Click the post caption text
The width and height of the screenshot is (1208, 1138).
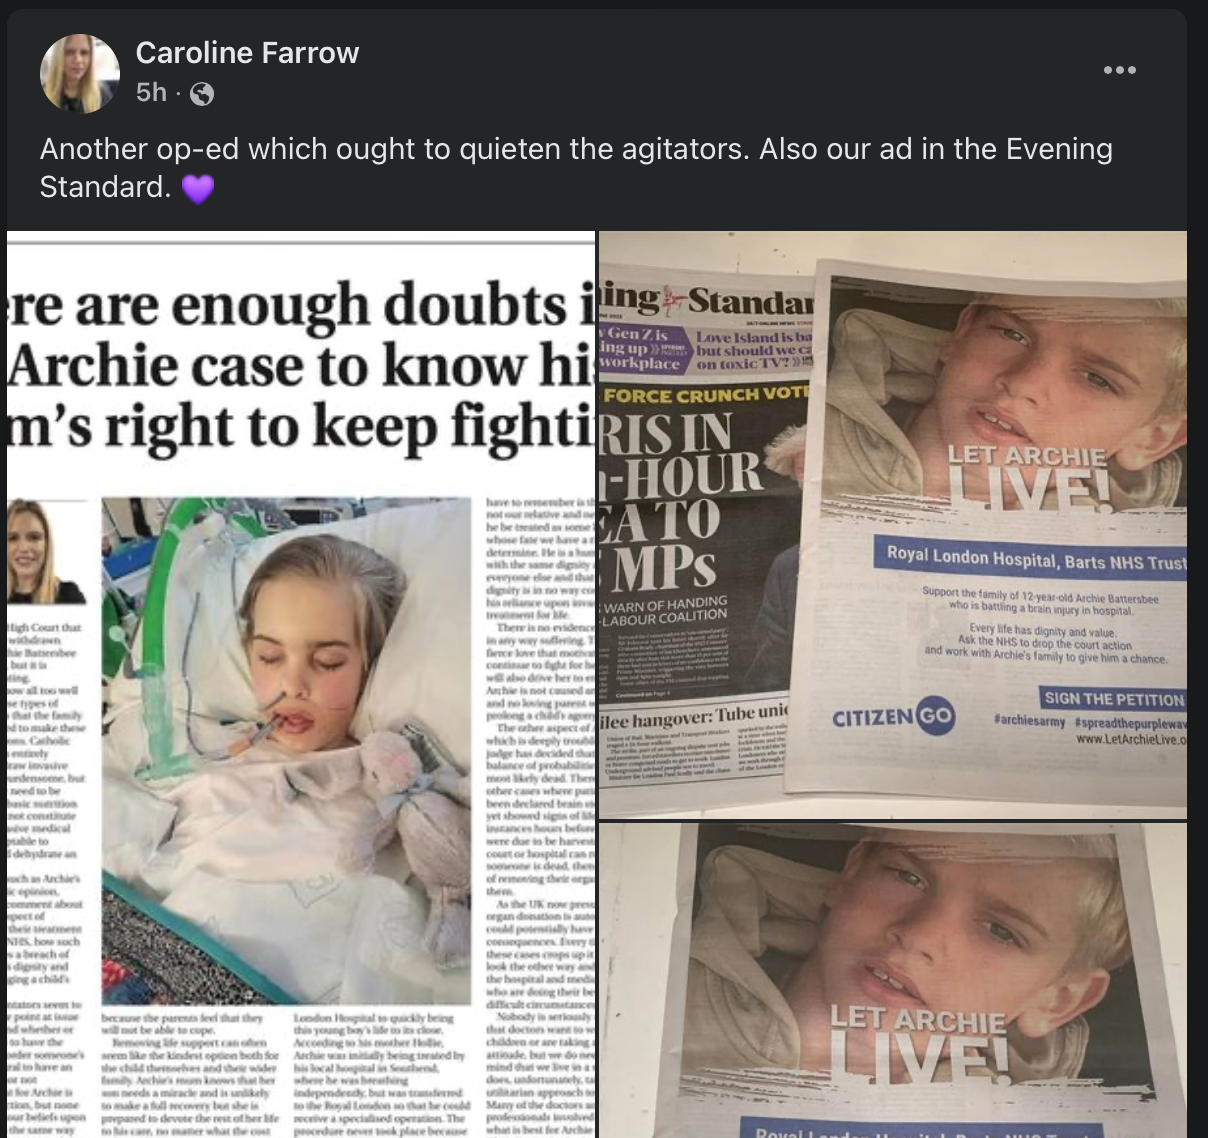[576, 168]
